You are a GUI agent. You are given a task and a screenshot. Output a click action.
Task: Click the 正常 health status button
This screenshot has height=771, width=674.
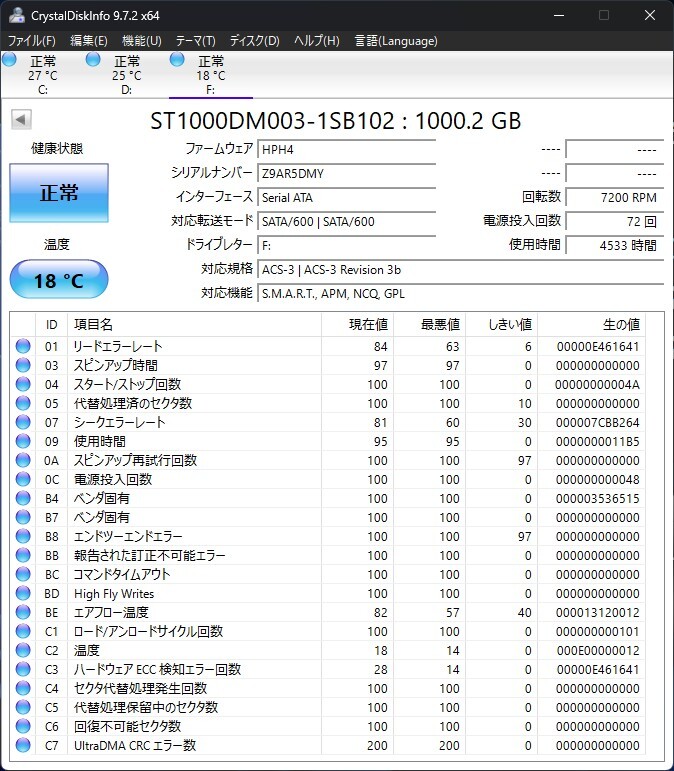59,192
